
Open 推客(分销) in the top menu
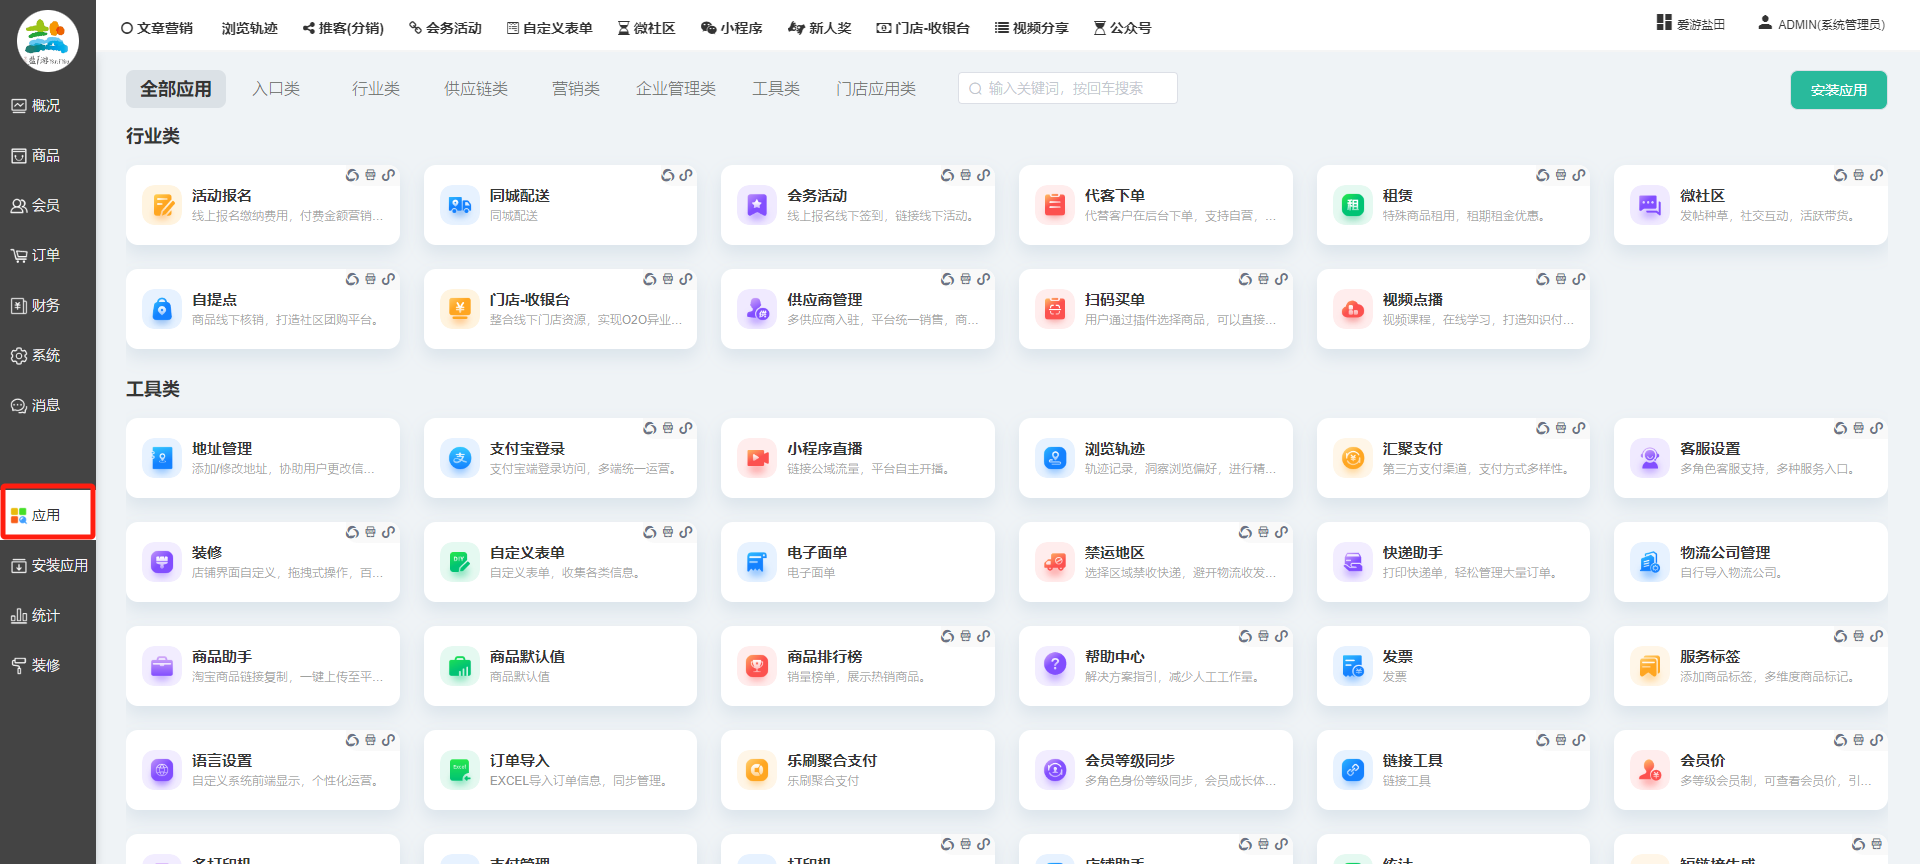pyautogui.click(x=343, y=28)
